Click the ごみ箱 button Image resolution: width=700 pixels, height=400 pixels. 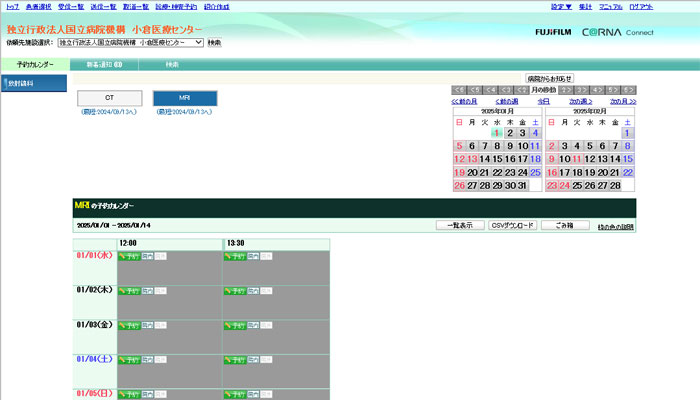[x=565, y=225]
